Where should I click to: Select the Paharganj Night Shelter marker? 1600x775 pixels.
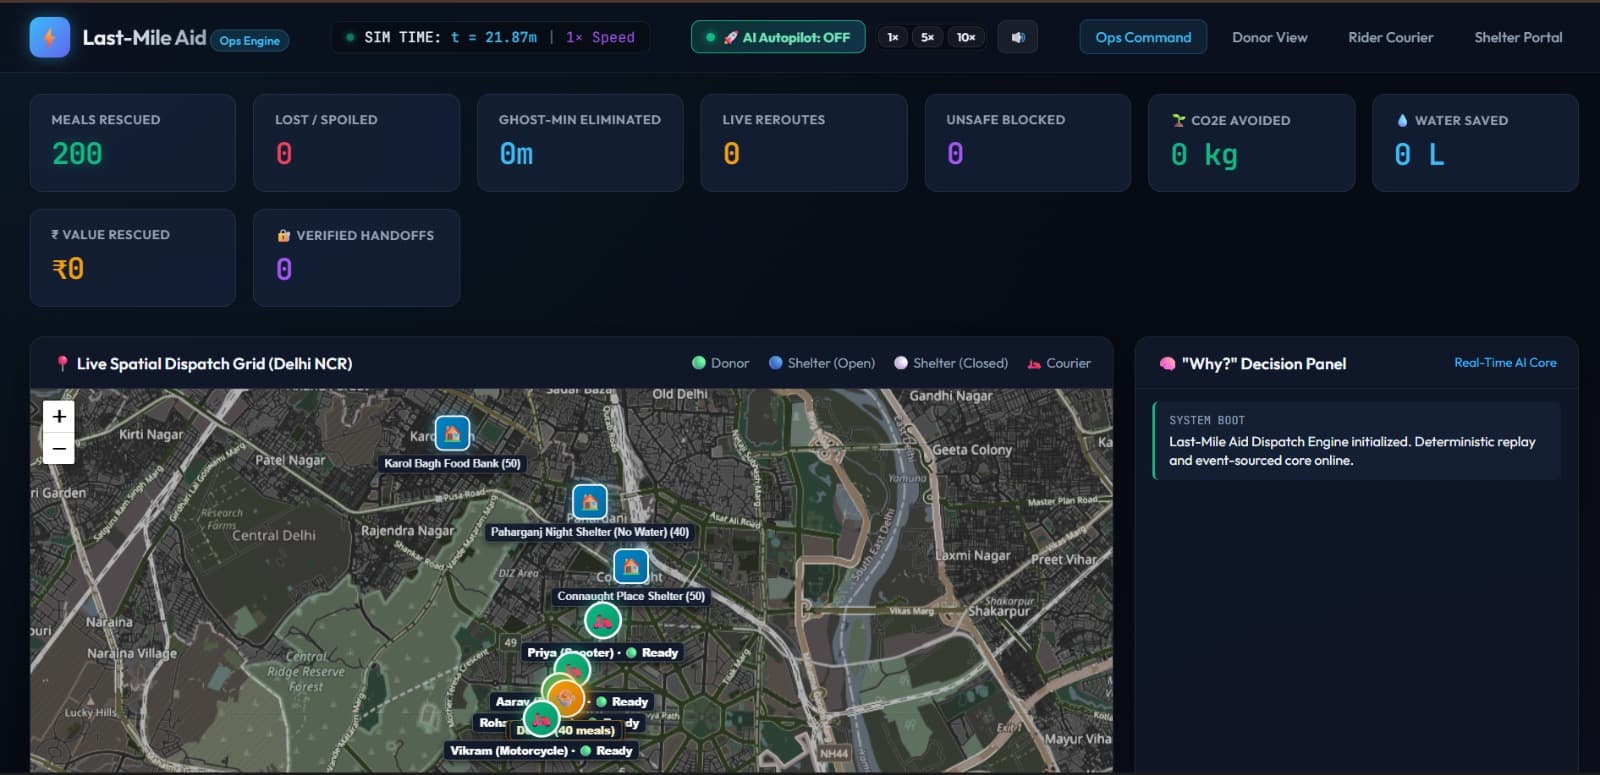click(589, 502)
